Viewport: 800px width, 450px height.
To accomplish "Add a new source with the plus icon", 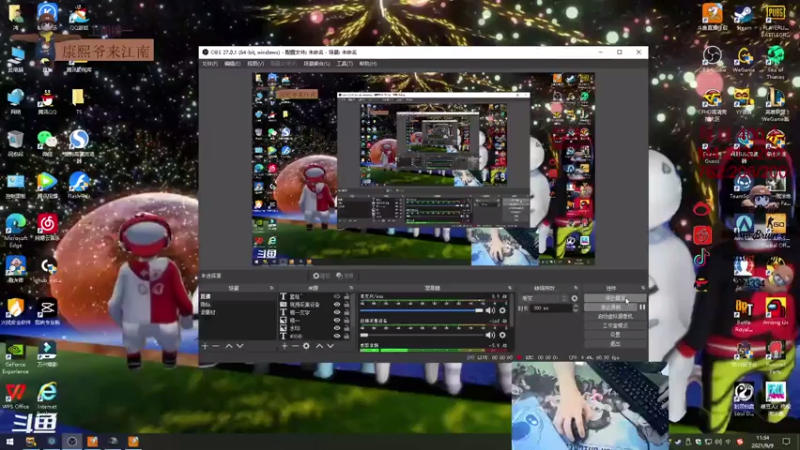I will tap(285, 346).
